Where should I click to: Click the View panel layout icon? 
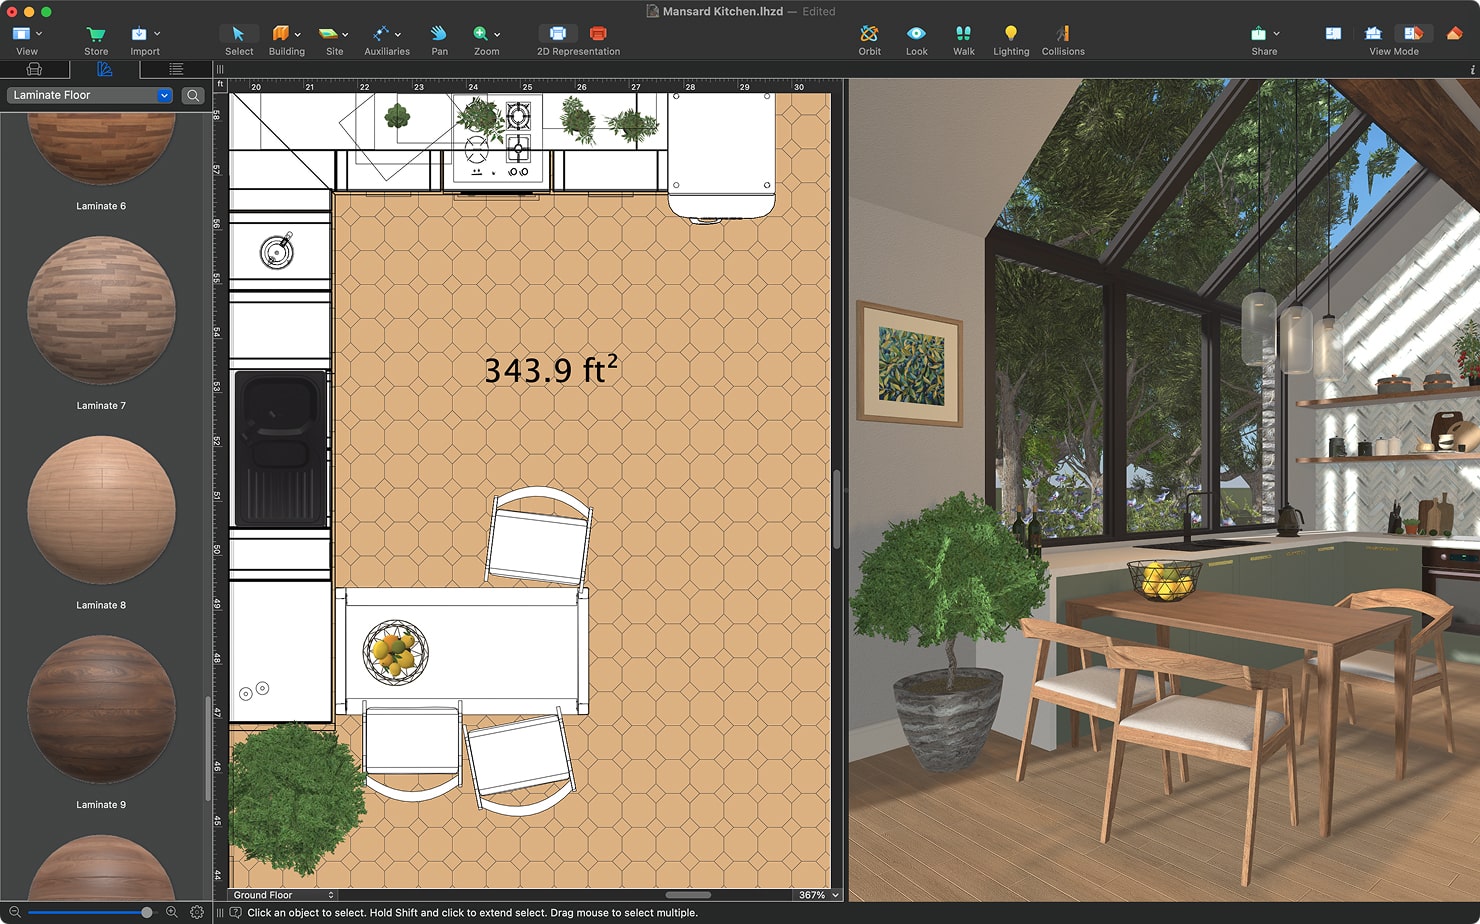[x=20, y=34]
